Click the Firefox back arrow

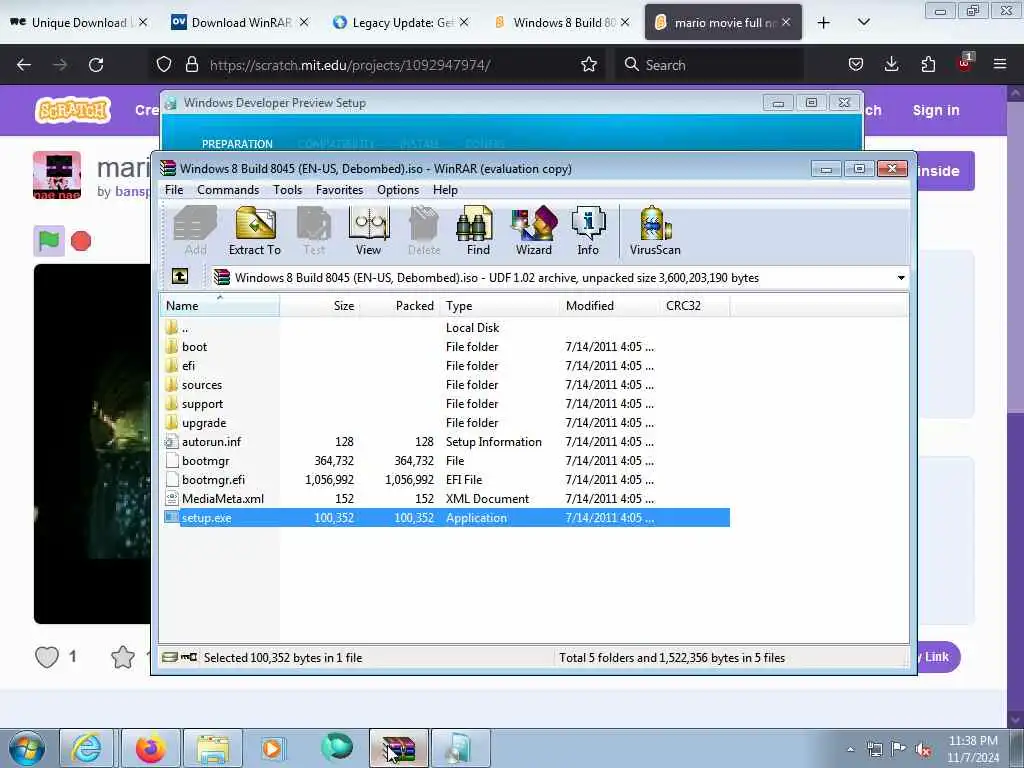(24, 65)
